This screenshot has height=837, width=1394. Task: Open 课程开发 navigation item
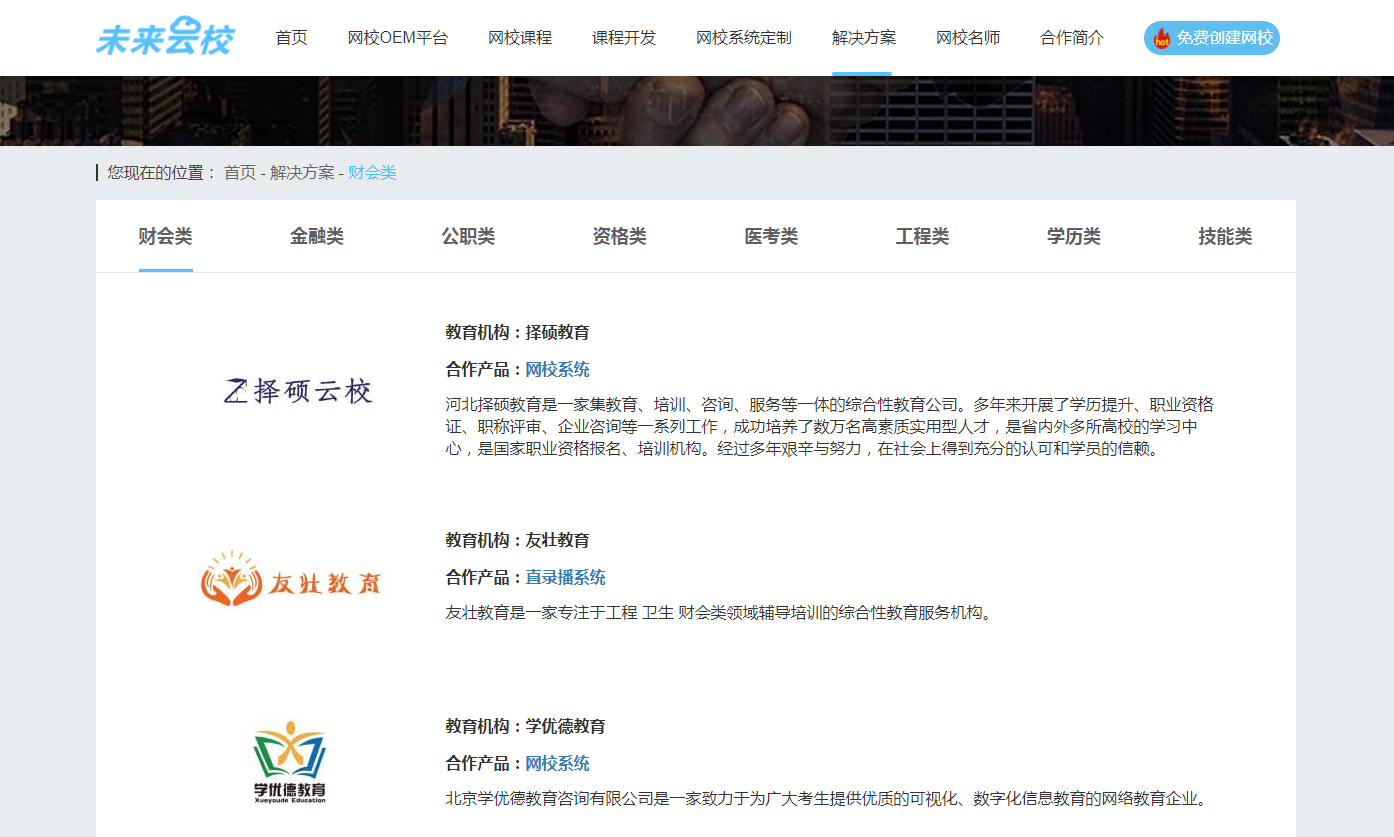tap(624, 38)
